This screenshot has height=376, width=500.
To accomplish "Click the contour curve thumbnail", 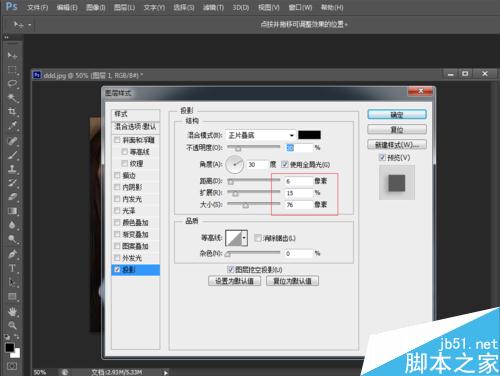I will [234, 238].
